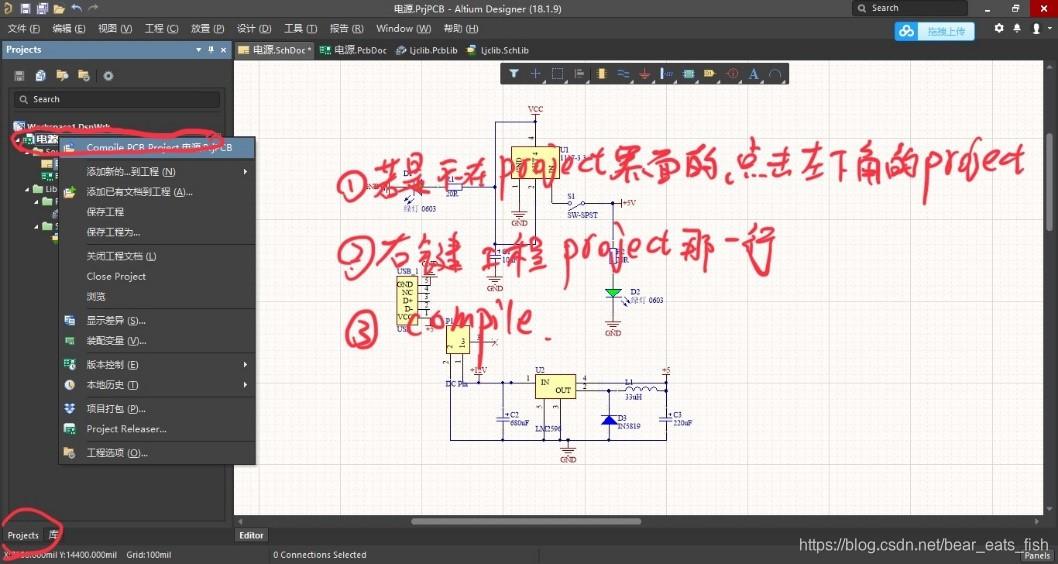Select the text string 'A' tool

754,74
